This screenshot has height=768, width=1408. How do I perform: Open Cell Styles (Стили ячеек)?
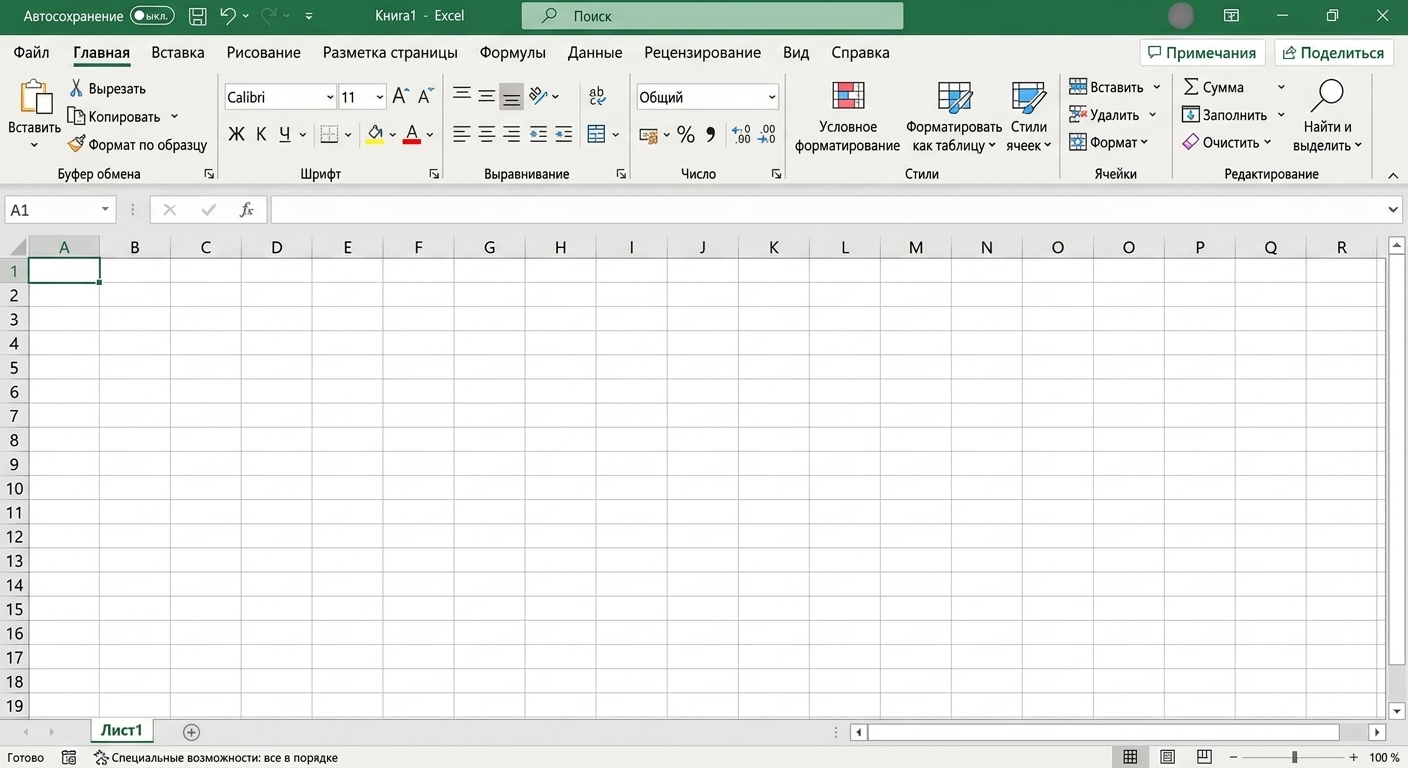(x=1028, y=117)
